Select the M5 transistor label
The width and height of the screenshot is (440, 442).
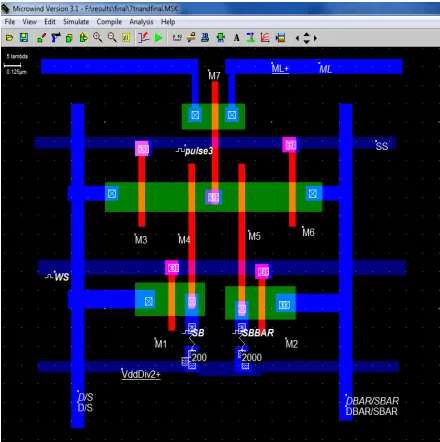[x=254, y=236]
